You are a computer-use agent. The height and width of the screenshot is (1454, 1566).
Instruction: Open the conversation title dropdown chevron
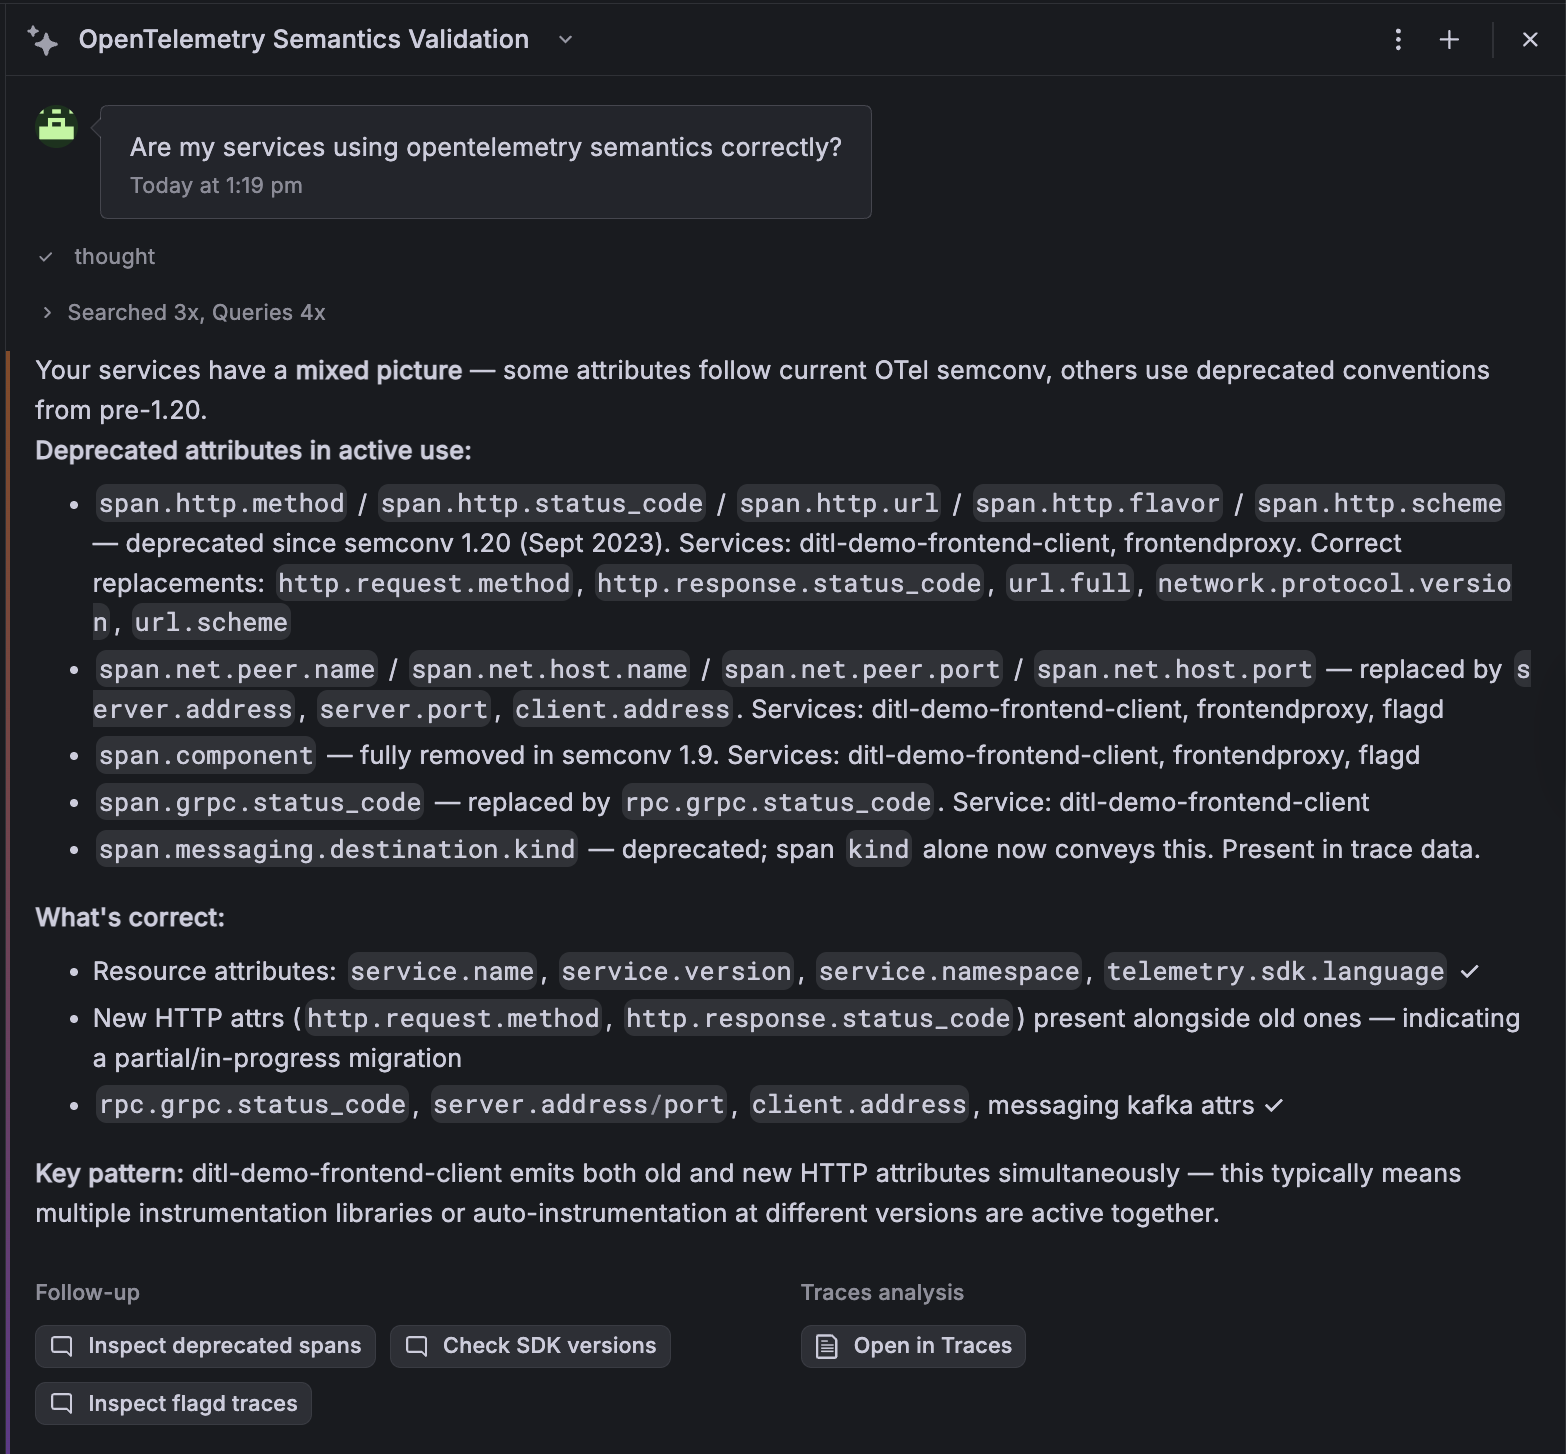564,40
